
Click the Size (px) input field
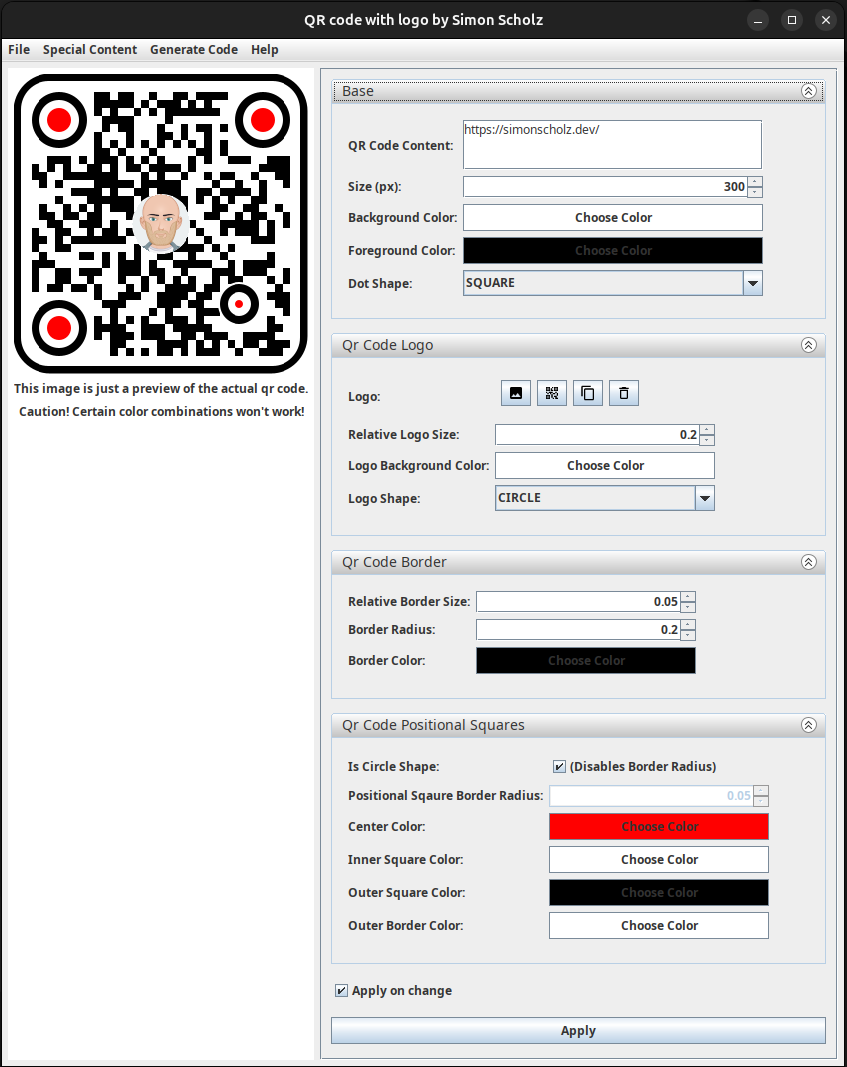605,186
